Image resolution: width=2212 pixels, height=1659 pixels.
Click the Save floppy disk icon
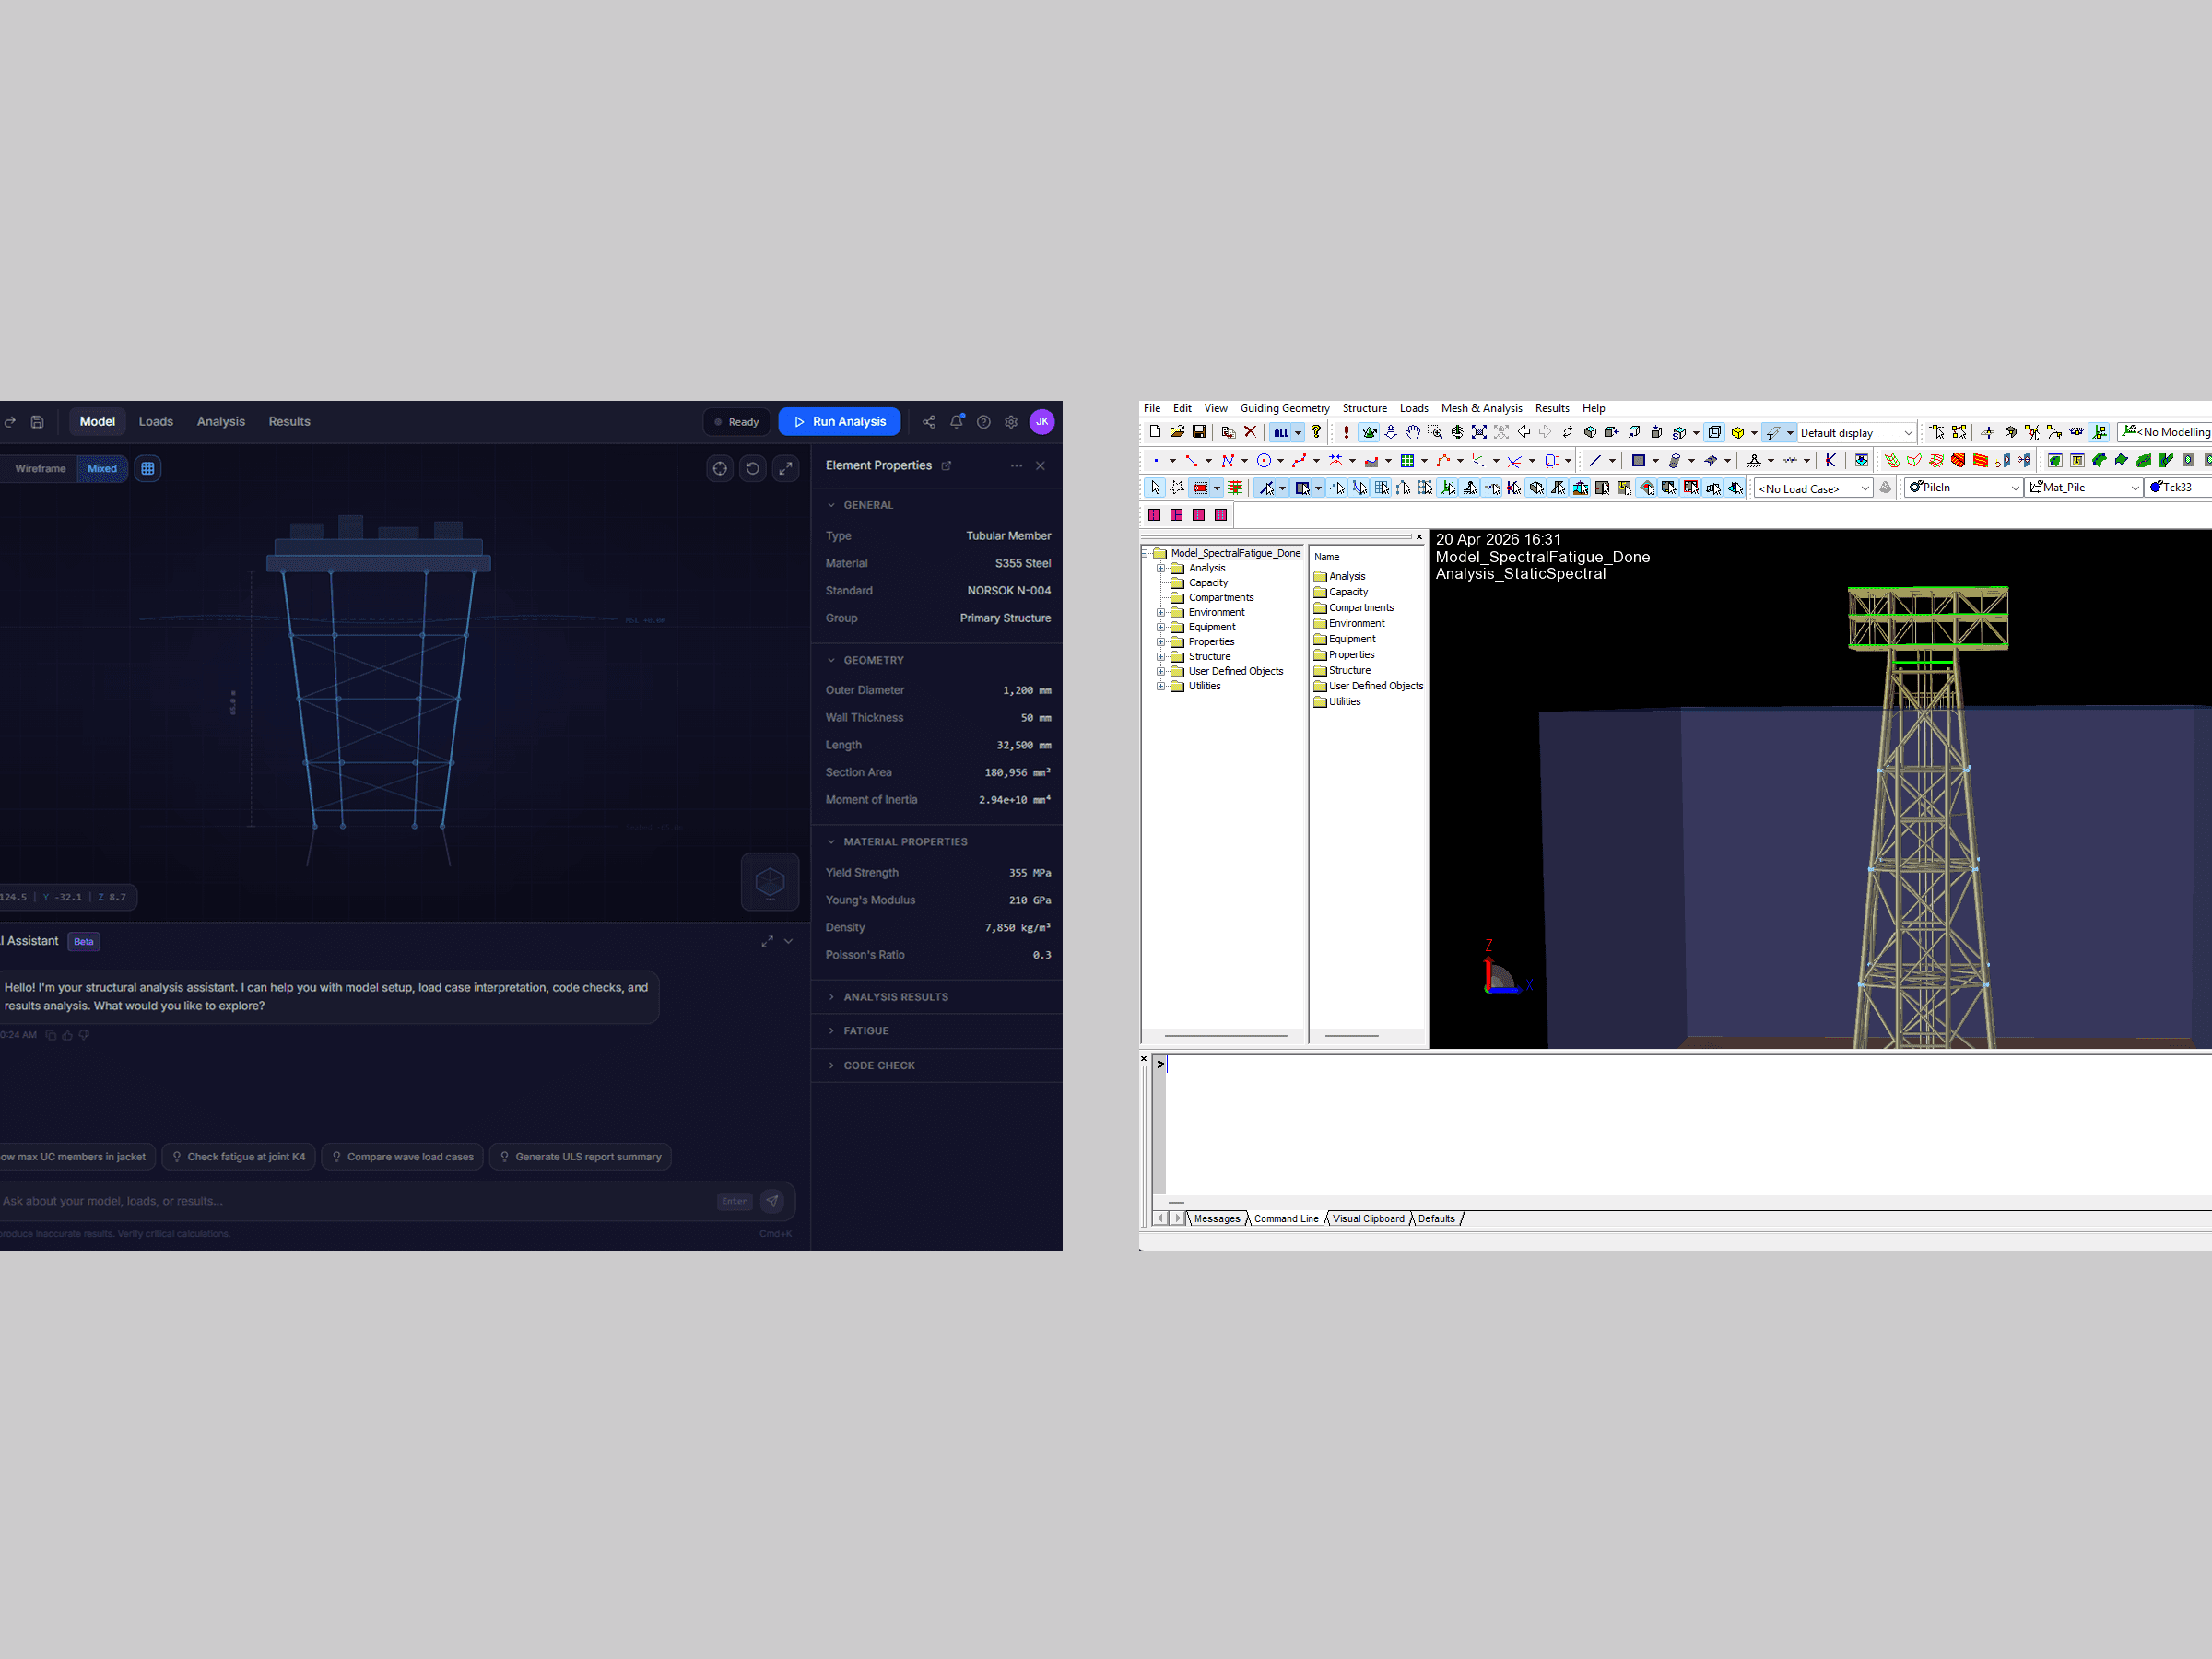coord(1199,432)
